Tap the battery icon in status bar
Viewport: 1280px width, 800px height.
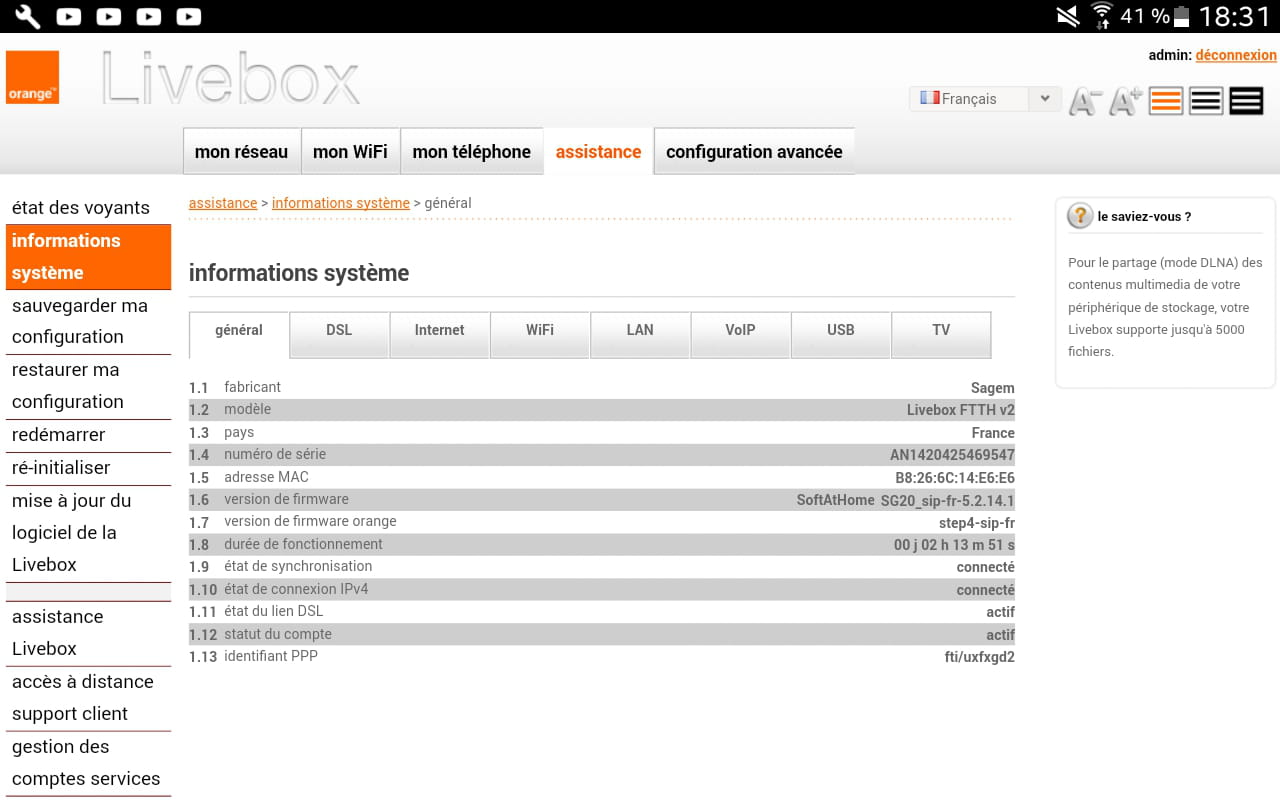1182,16
